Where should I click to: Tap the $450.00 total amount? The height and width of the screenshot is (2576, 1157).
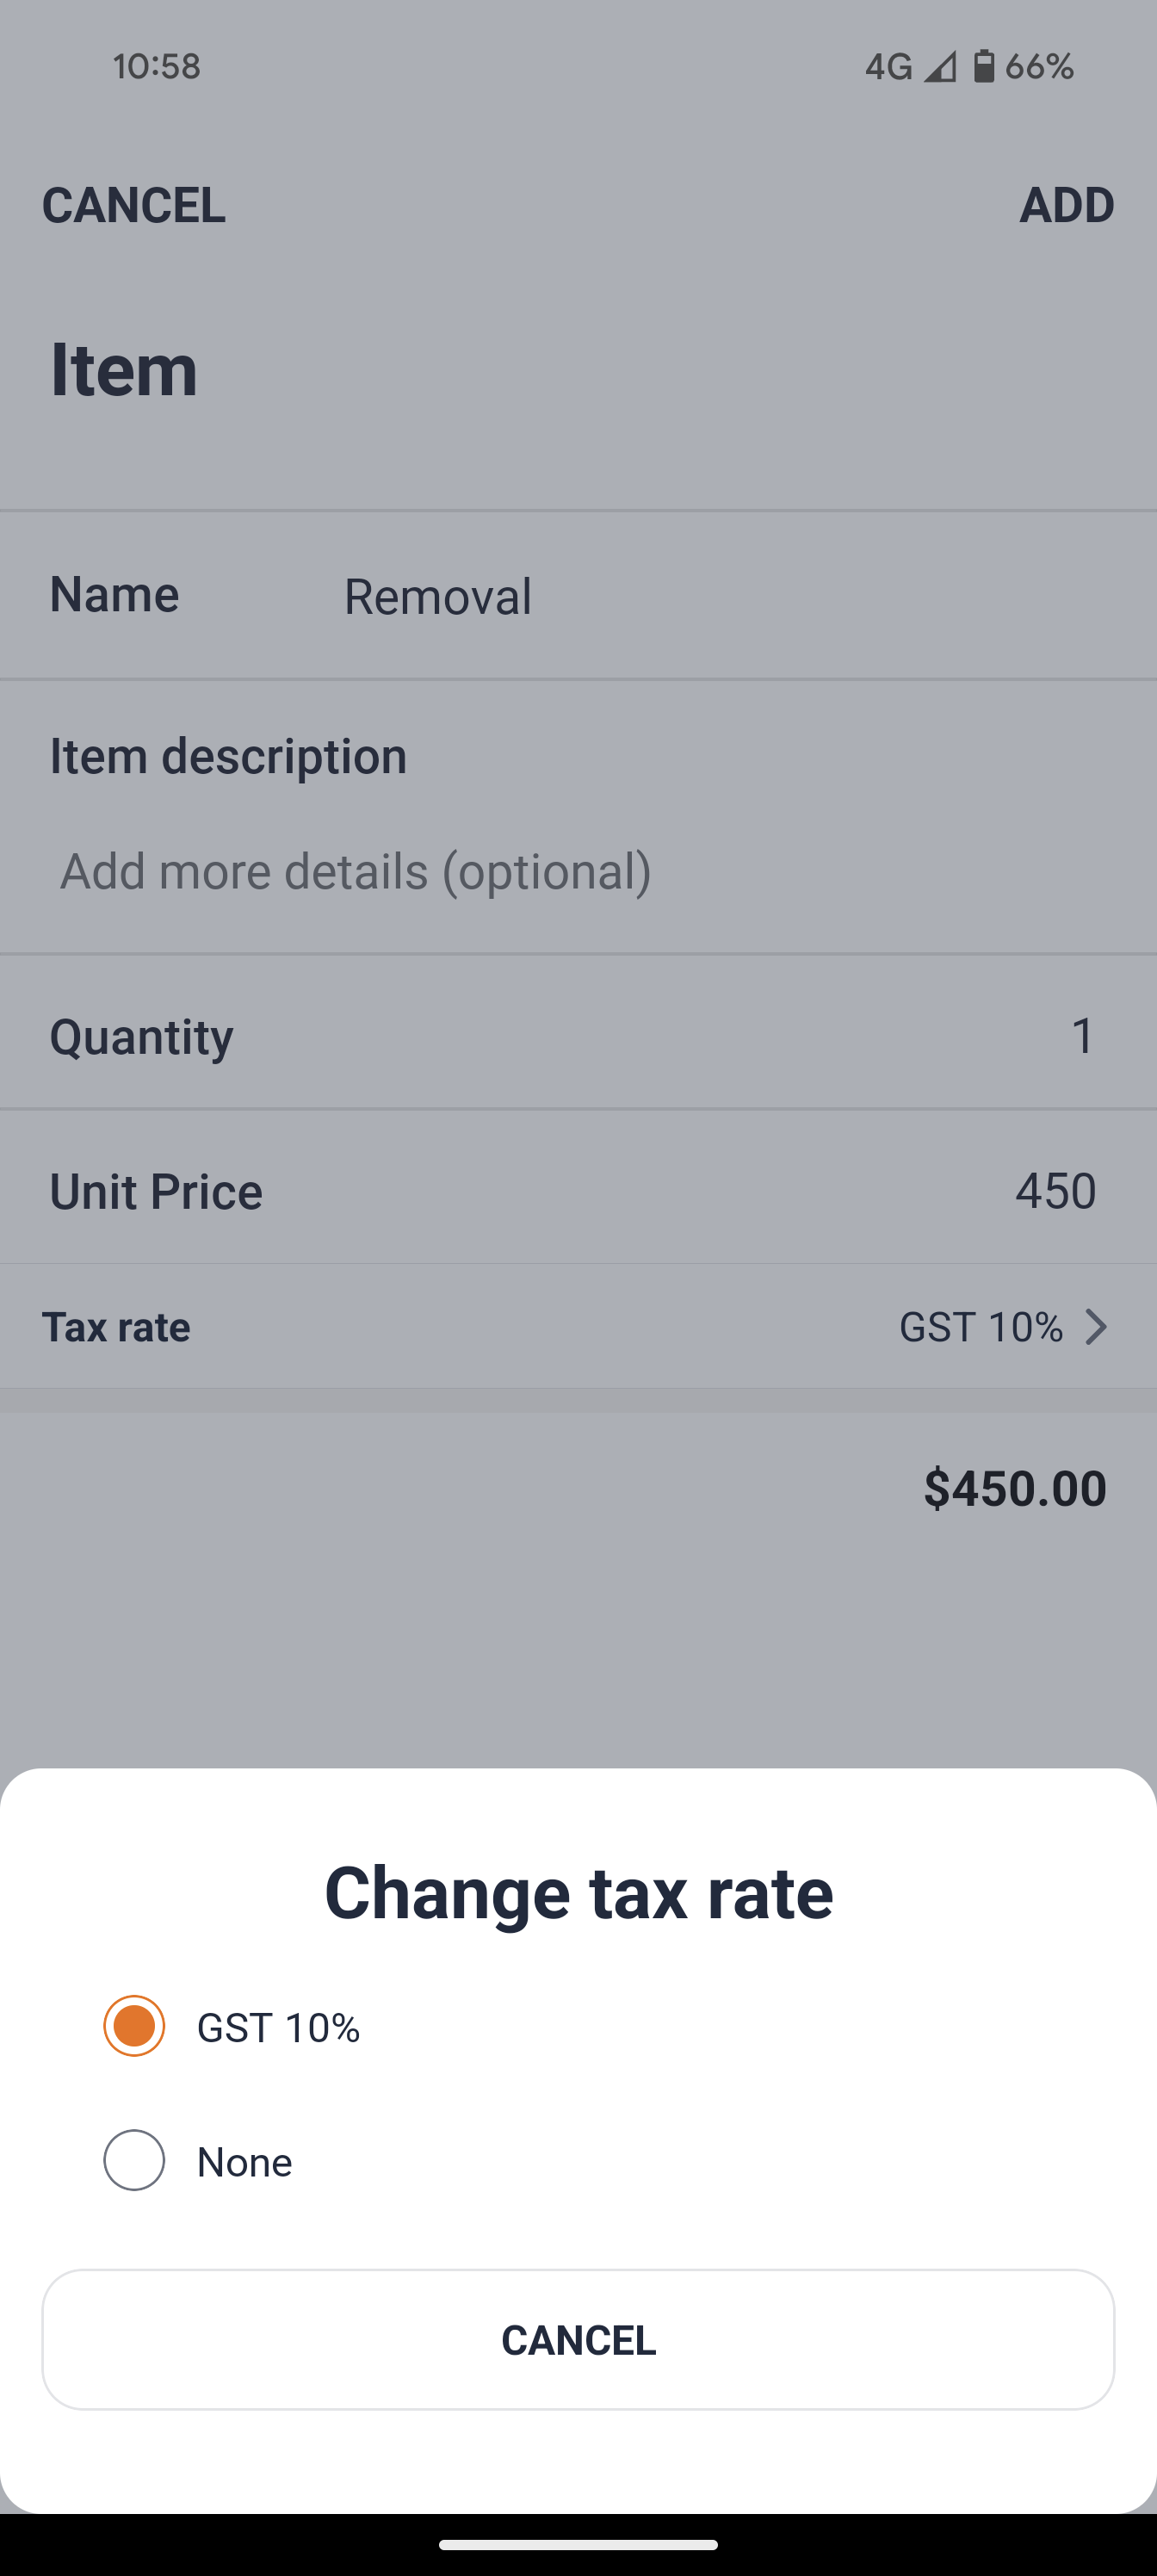(x=1014, y=1488)
